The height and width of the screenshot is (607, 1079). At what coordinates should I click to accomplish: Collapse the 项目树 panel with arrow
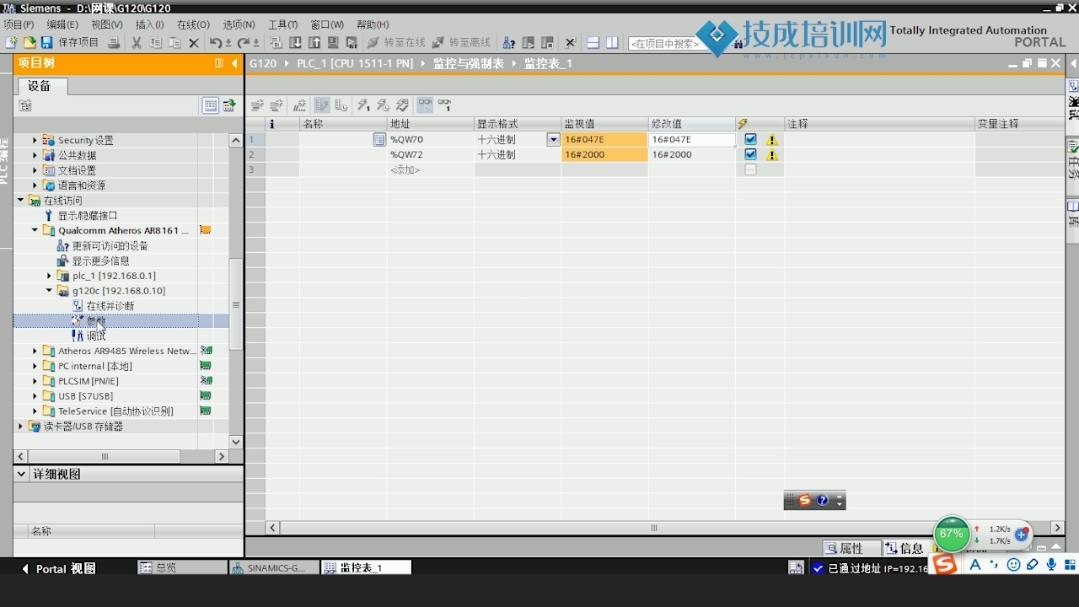point(234,63)
